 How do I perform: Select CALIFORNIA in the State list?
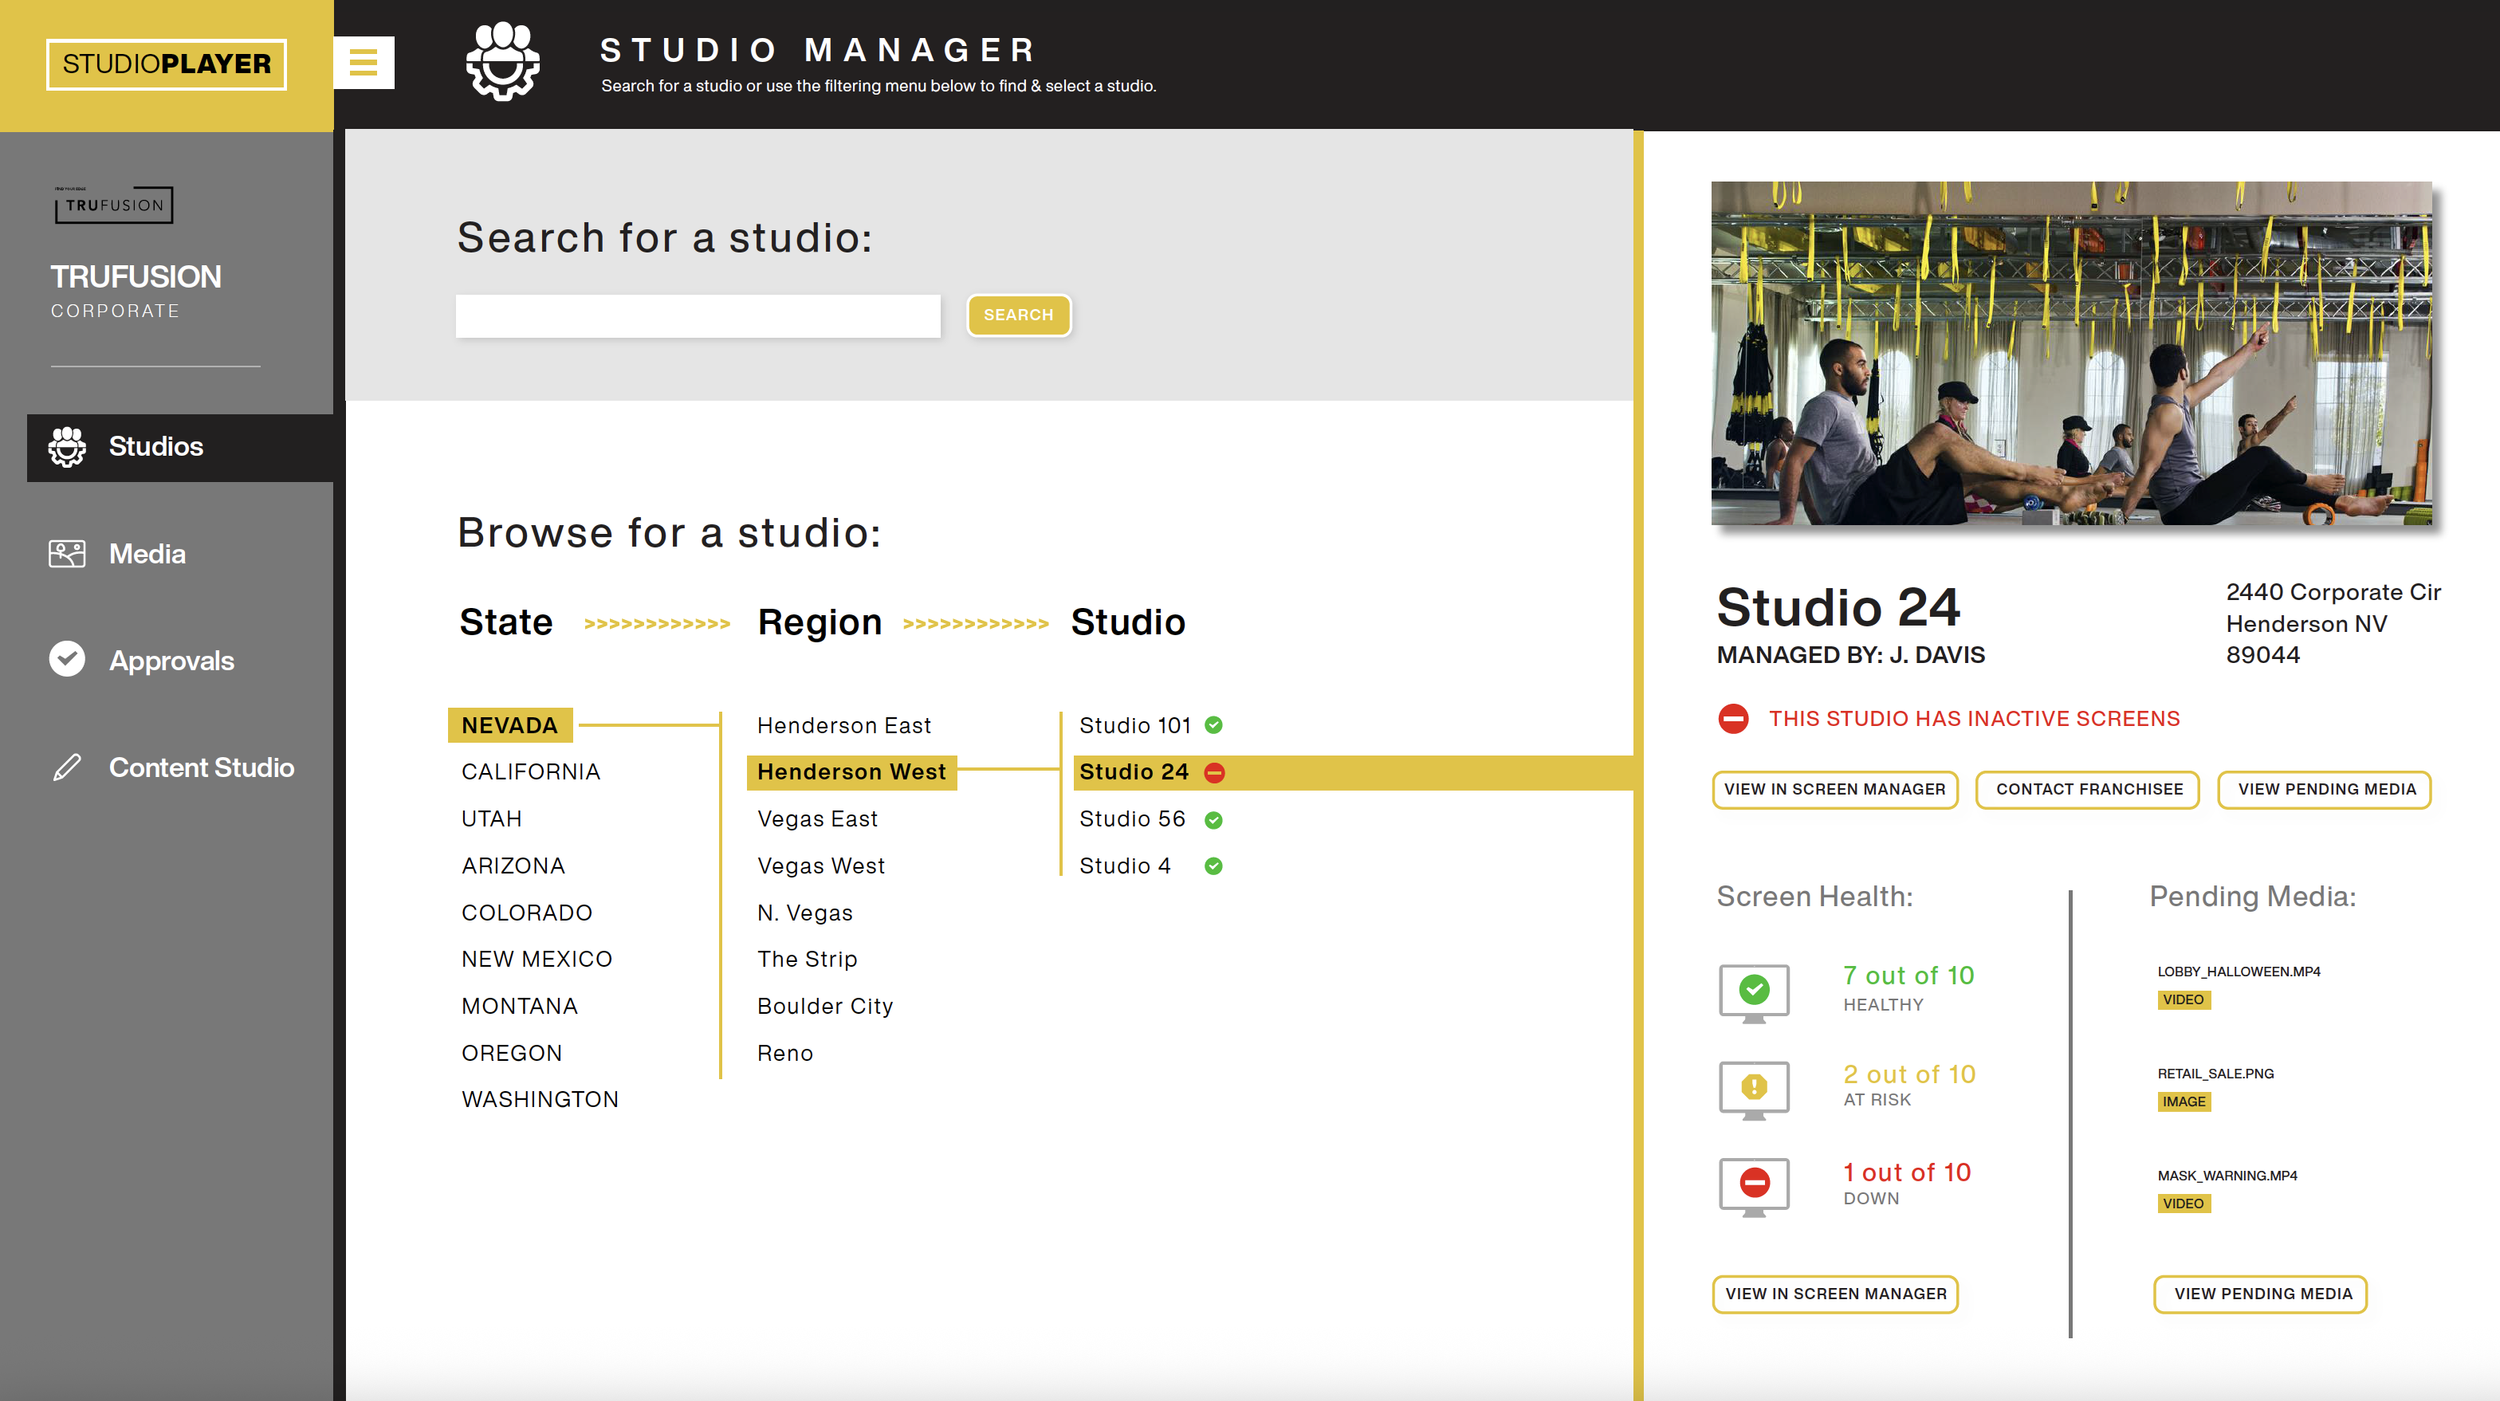pyautogui.click(x=530, y=772)
